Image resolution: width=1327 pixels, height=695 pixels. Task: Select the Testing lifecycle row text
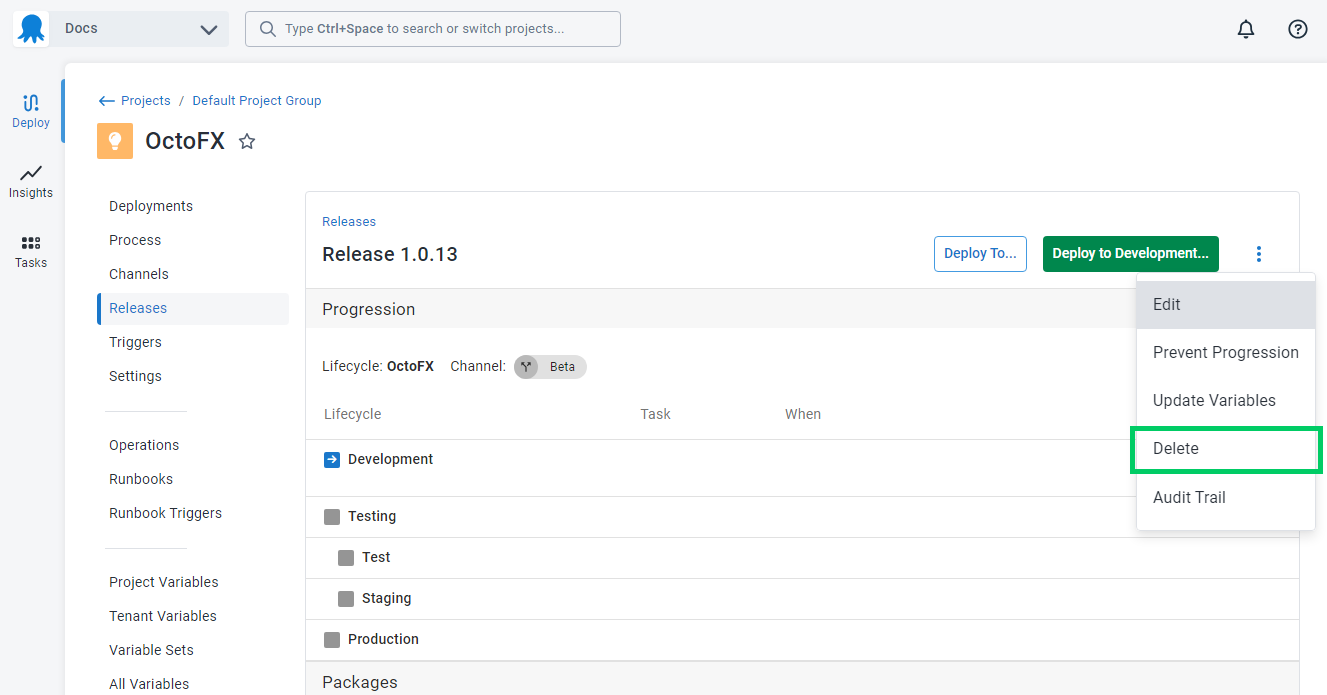pos(372,517)
